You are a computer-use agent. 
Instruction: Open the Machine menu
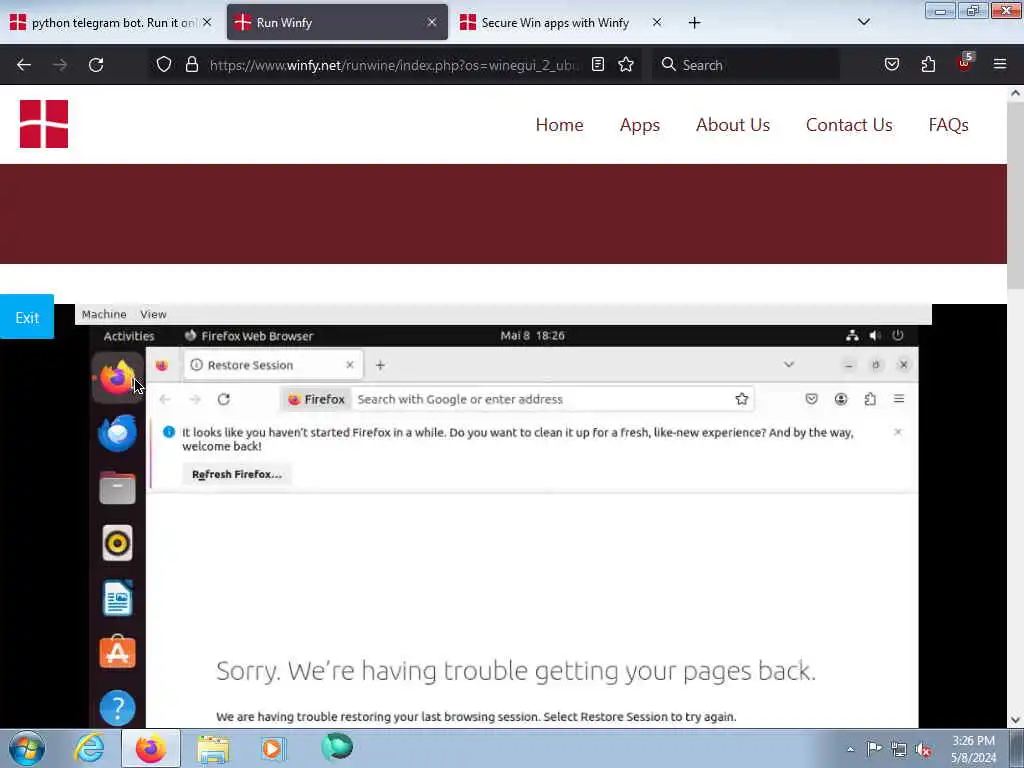(104, 314)
